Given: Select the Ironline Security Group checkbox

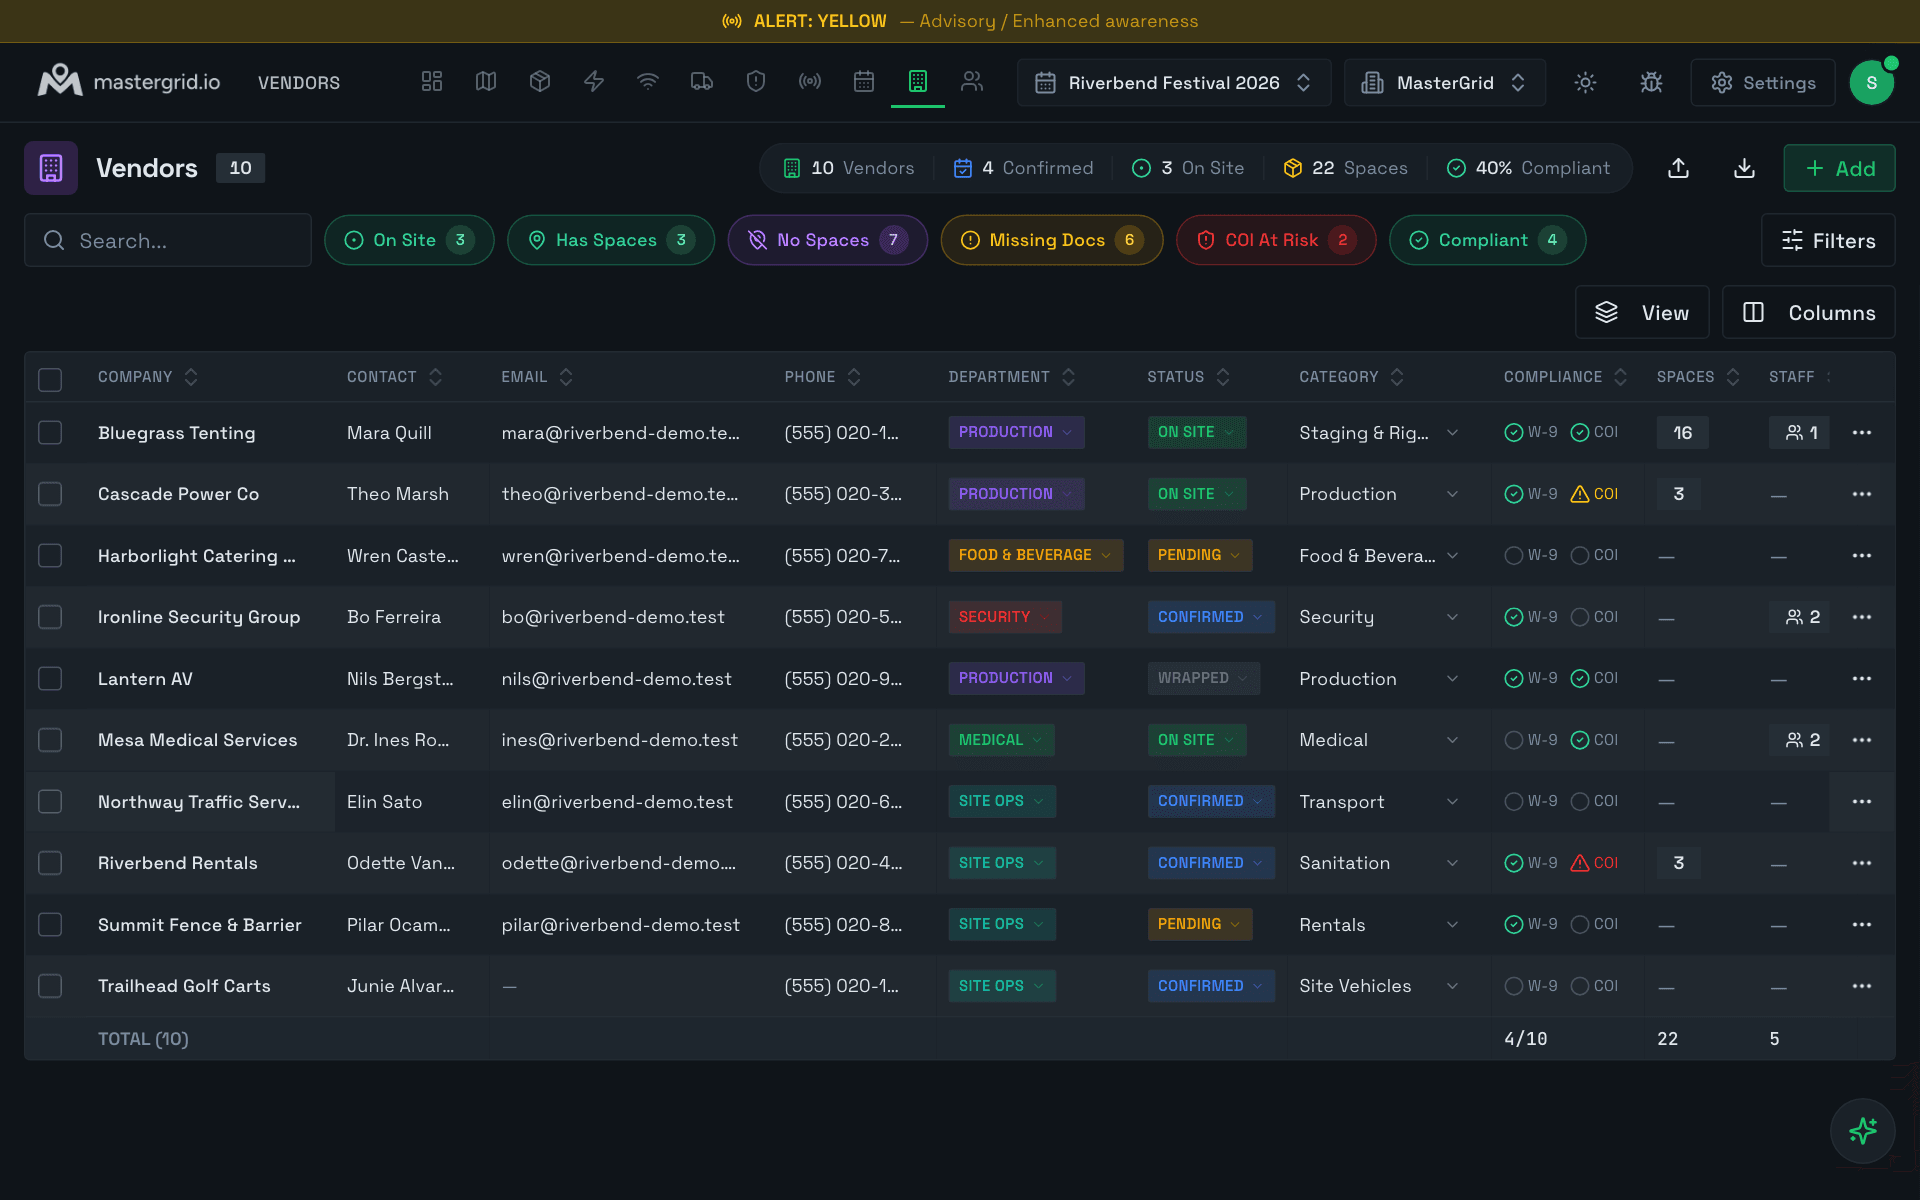Looking at the screenshot, I should click(x=50, y=617).
